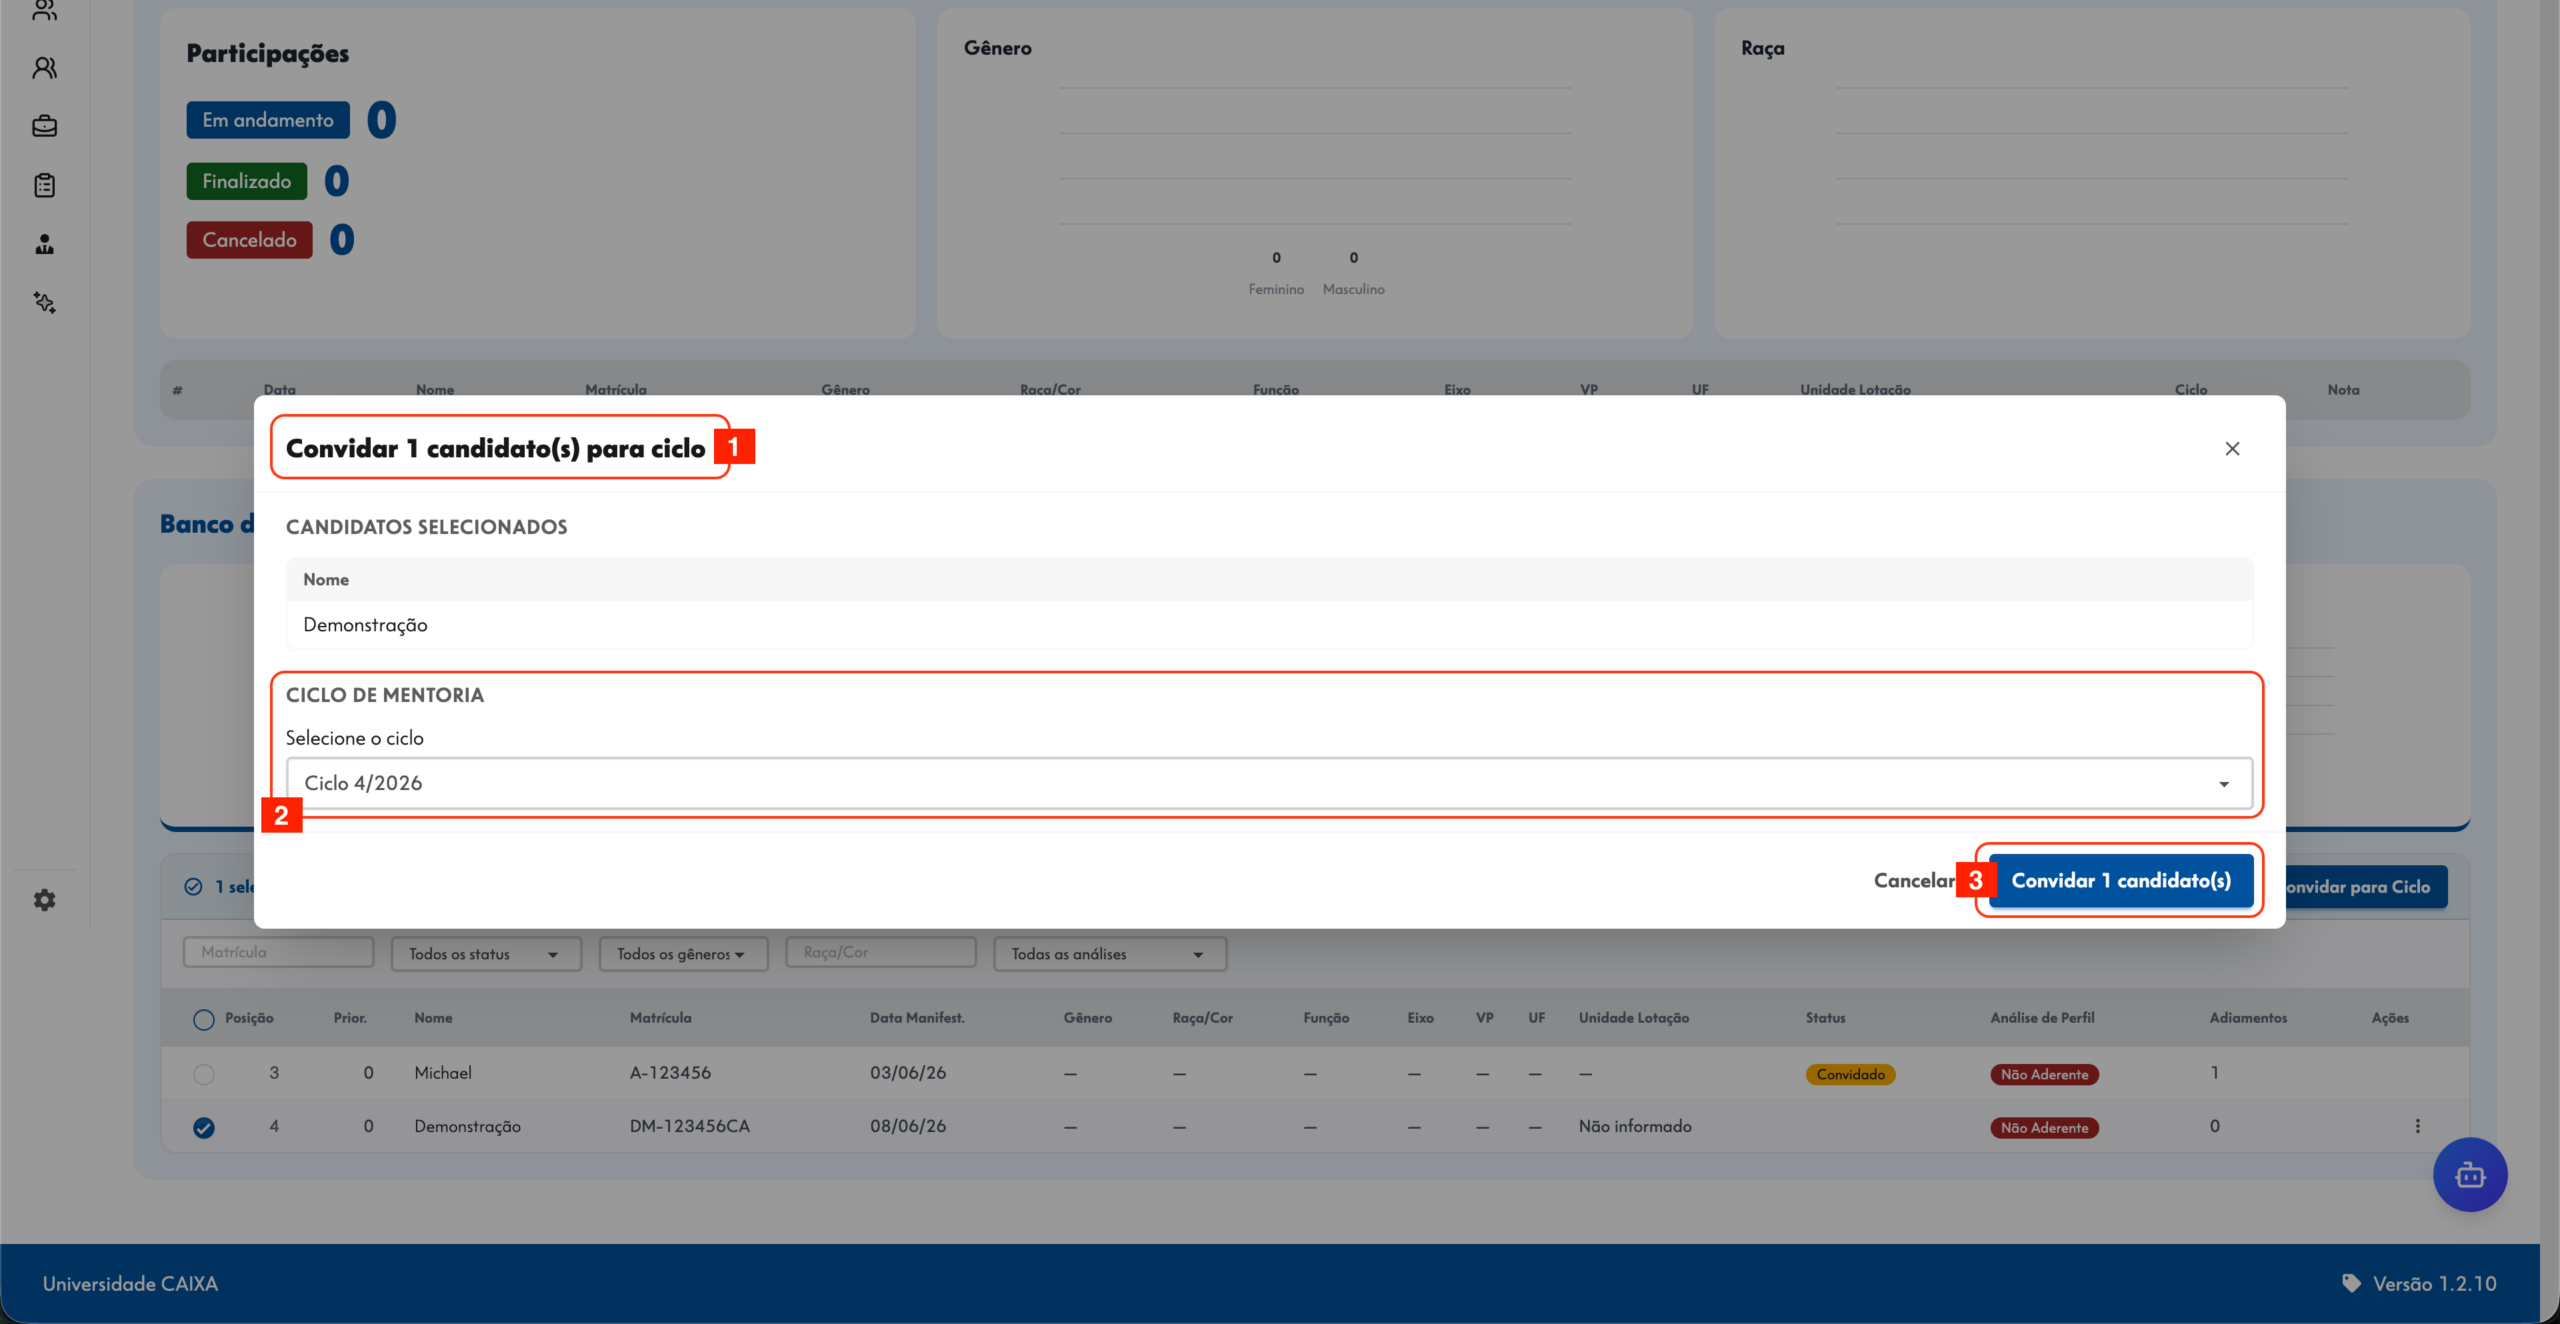The image size is (2560, 1324).
Task: Open the Todos os gêneros filter
Action: coord(683,954)
